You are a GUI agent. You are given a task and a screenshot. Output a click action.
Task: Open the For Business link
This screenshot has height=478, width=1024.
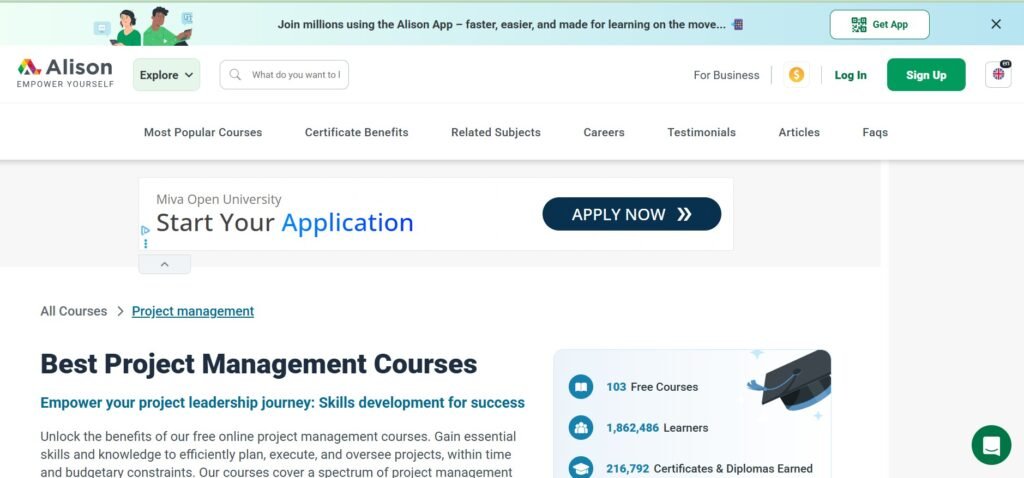coord(726,75)
